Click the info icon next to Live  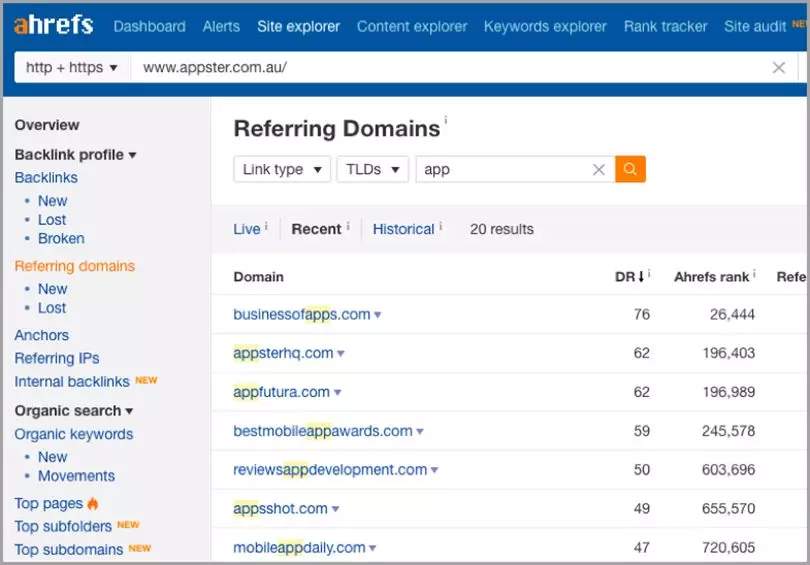[x=266, y=226]
